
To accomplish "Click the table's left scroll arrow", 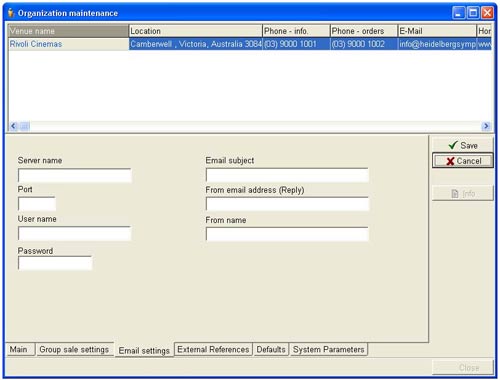I will [13, 126].
